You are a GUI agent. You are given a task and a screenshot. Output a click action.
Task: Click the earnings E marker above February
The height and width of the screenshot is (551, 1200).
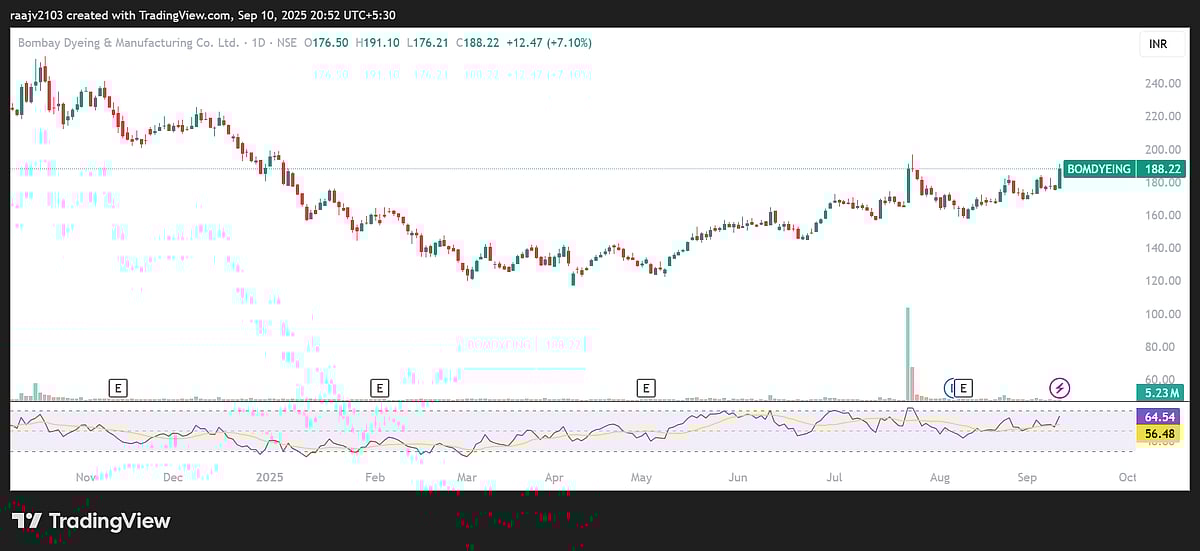379,386
